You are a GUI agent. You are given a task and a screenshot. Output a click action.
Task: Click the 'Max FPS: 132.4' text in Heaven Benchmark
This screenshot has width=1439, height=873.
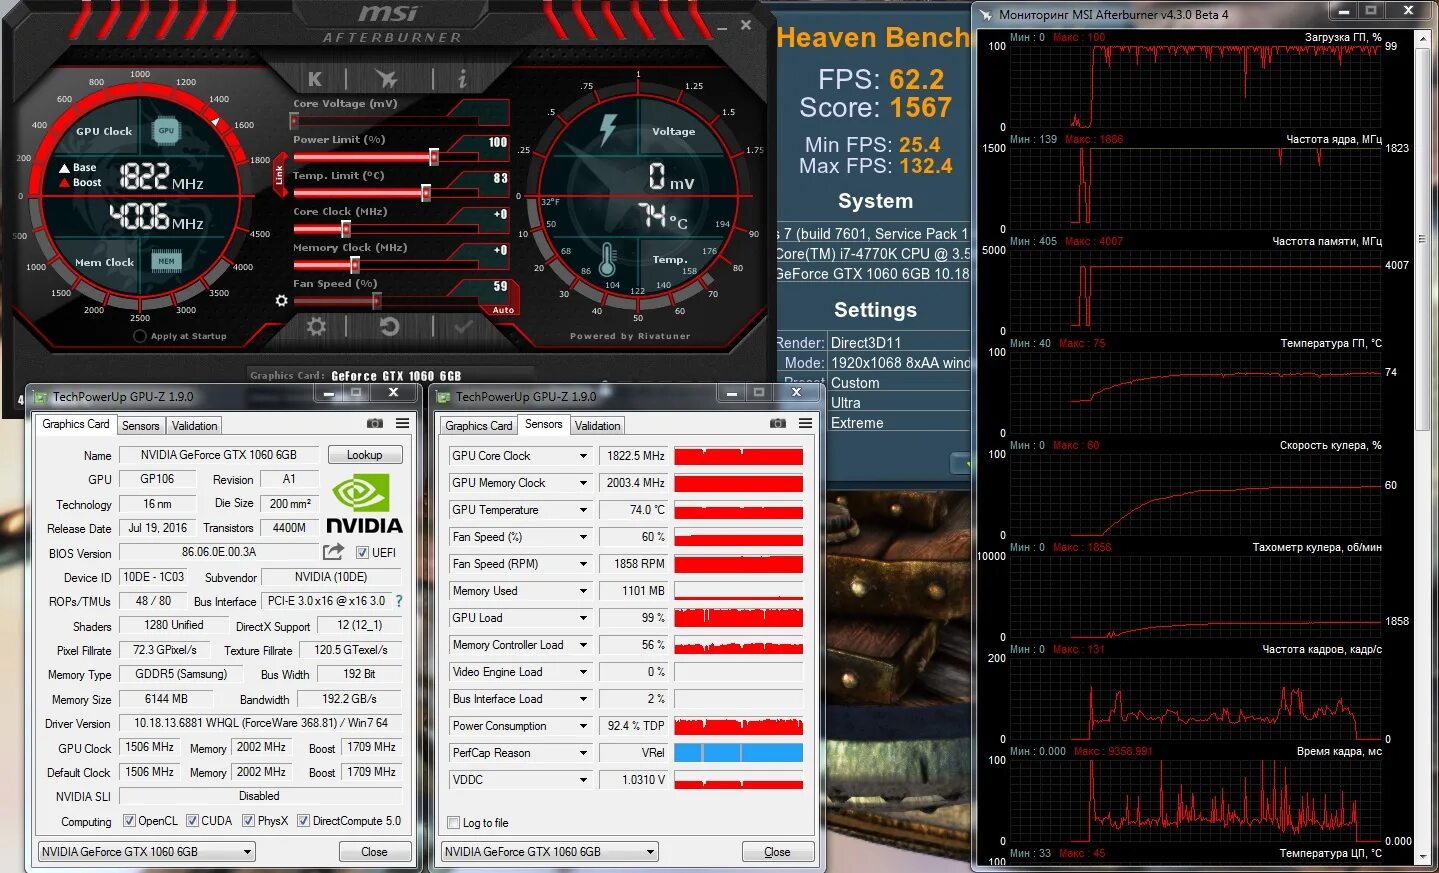[x=875, y=166]
